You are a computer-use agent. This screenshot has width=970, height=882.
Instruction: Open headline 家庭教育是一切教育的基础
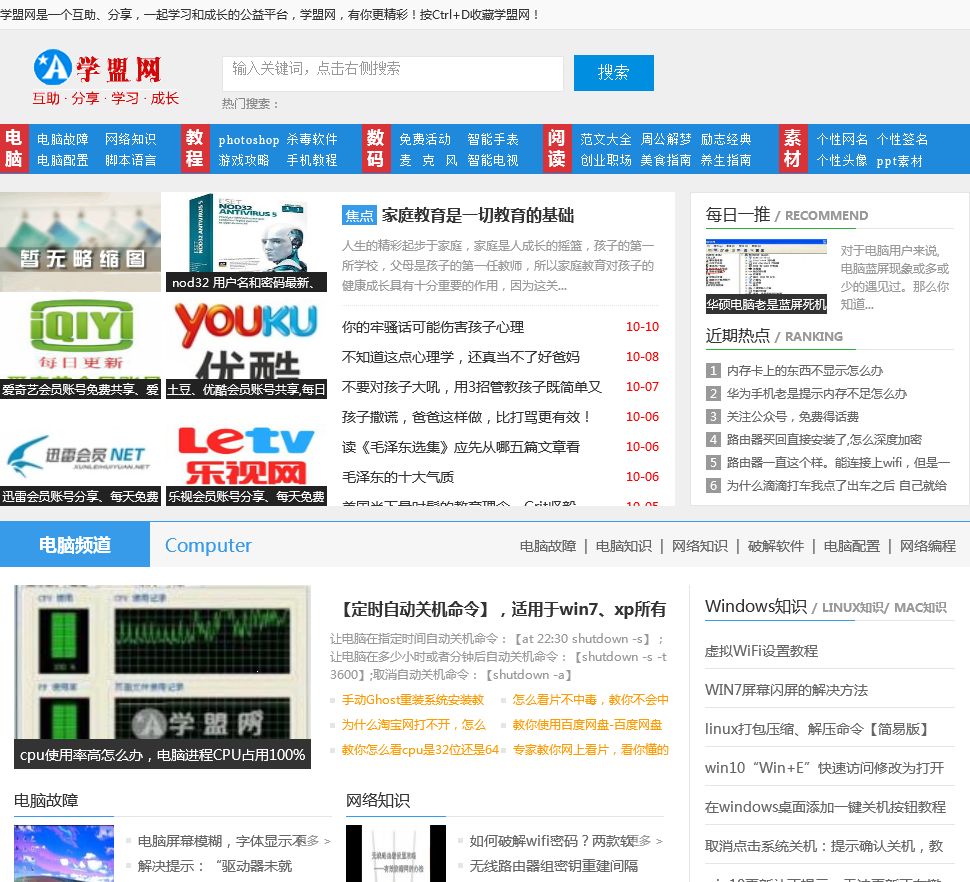[x=478, y=215]
